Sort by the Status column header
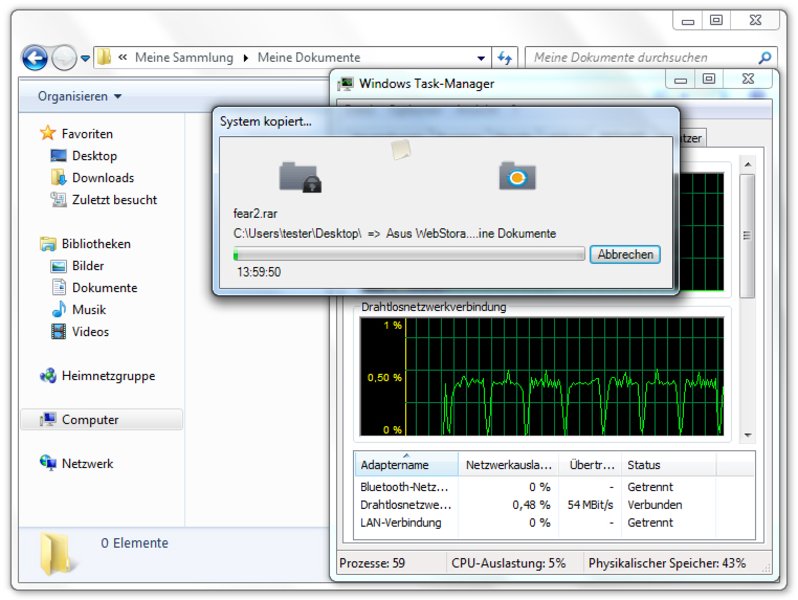This screenshot has height=600, width=798. tap(669, 465)
